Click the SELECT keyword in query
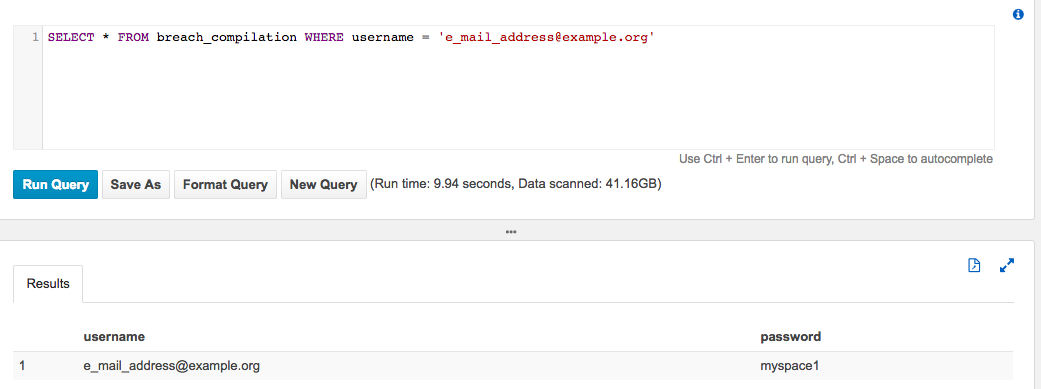Viewport: 1041px width, 389px height. [71, 37]
